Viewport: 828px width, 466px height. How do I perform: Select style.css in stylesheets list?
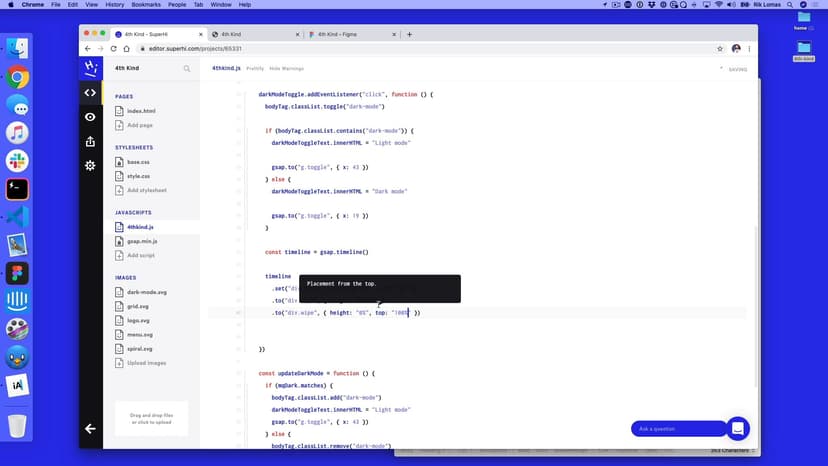tap(138, 176)
